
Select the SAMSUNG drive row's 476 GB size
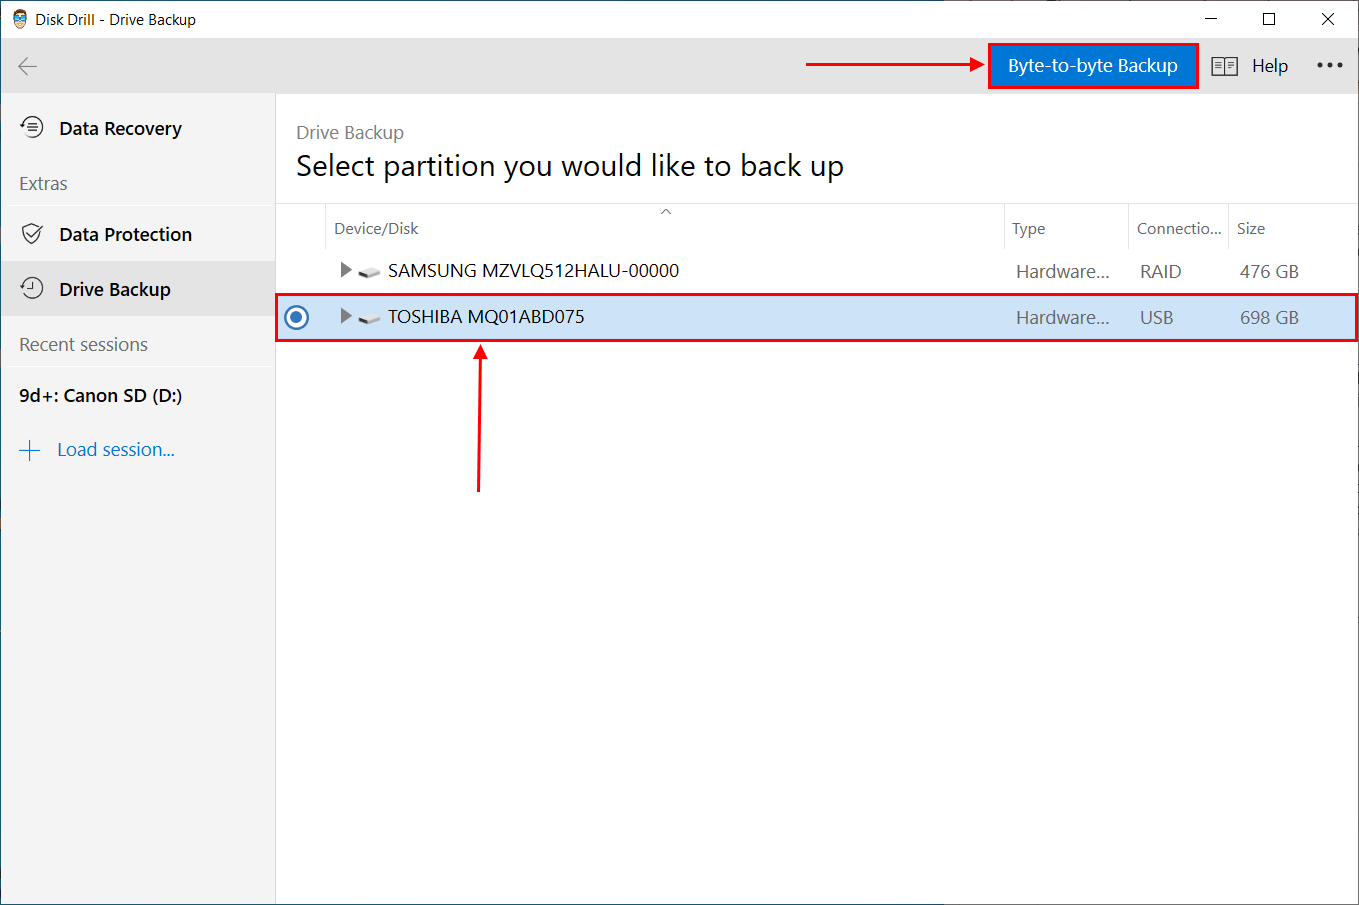point(1269,272)
